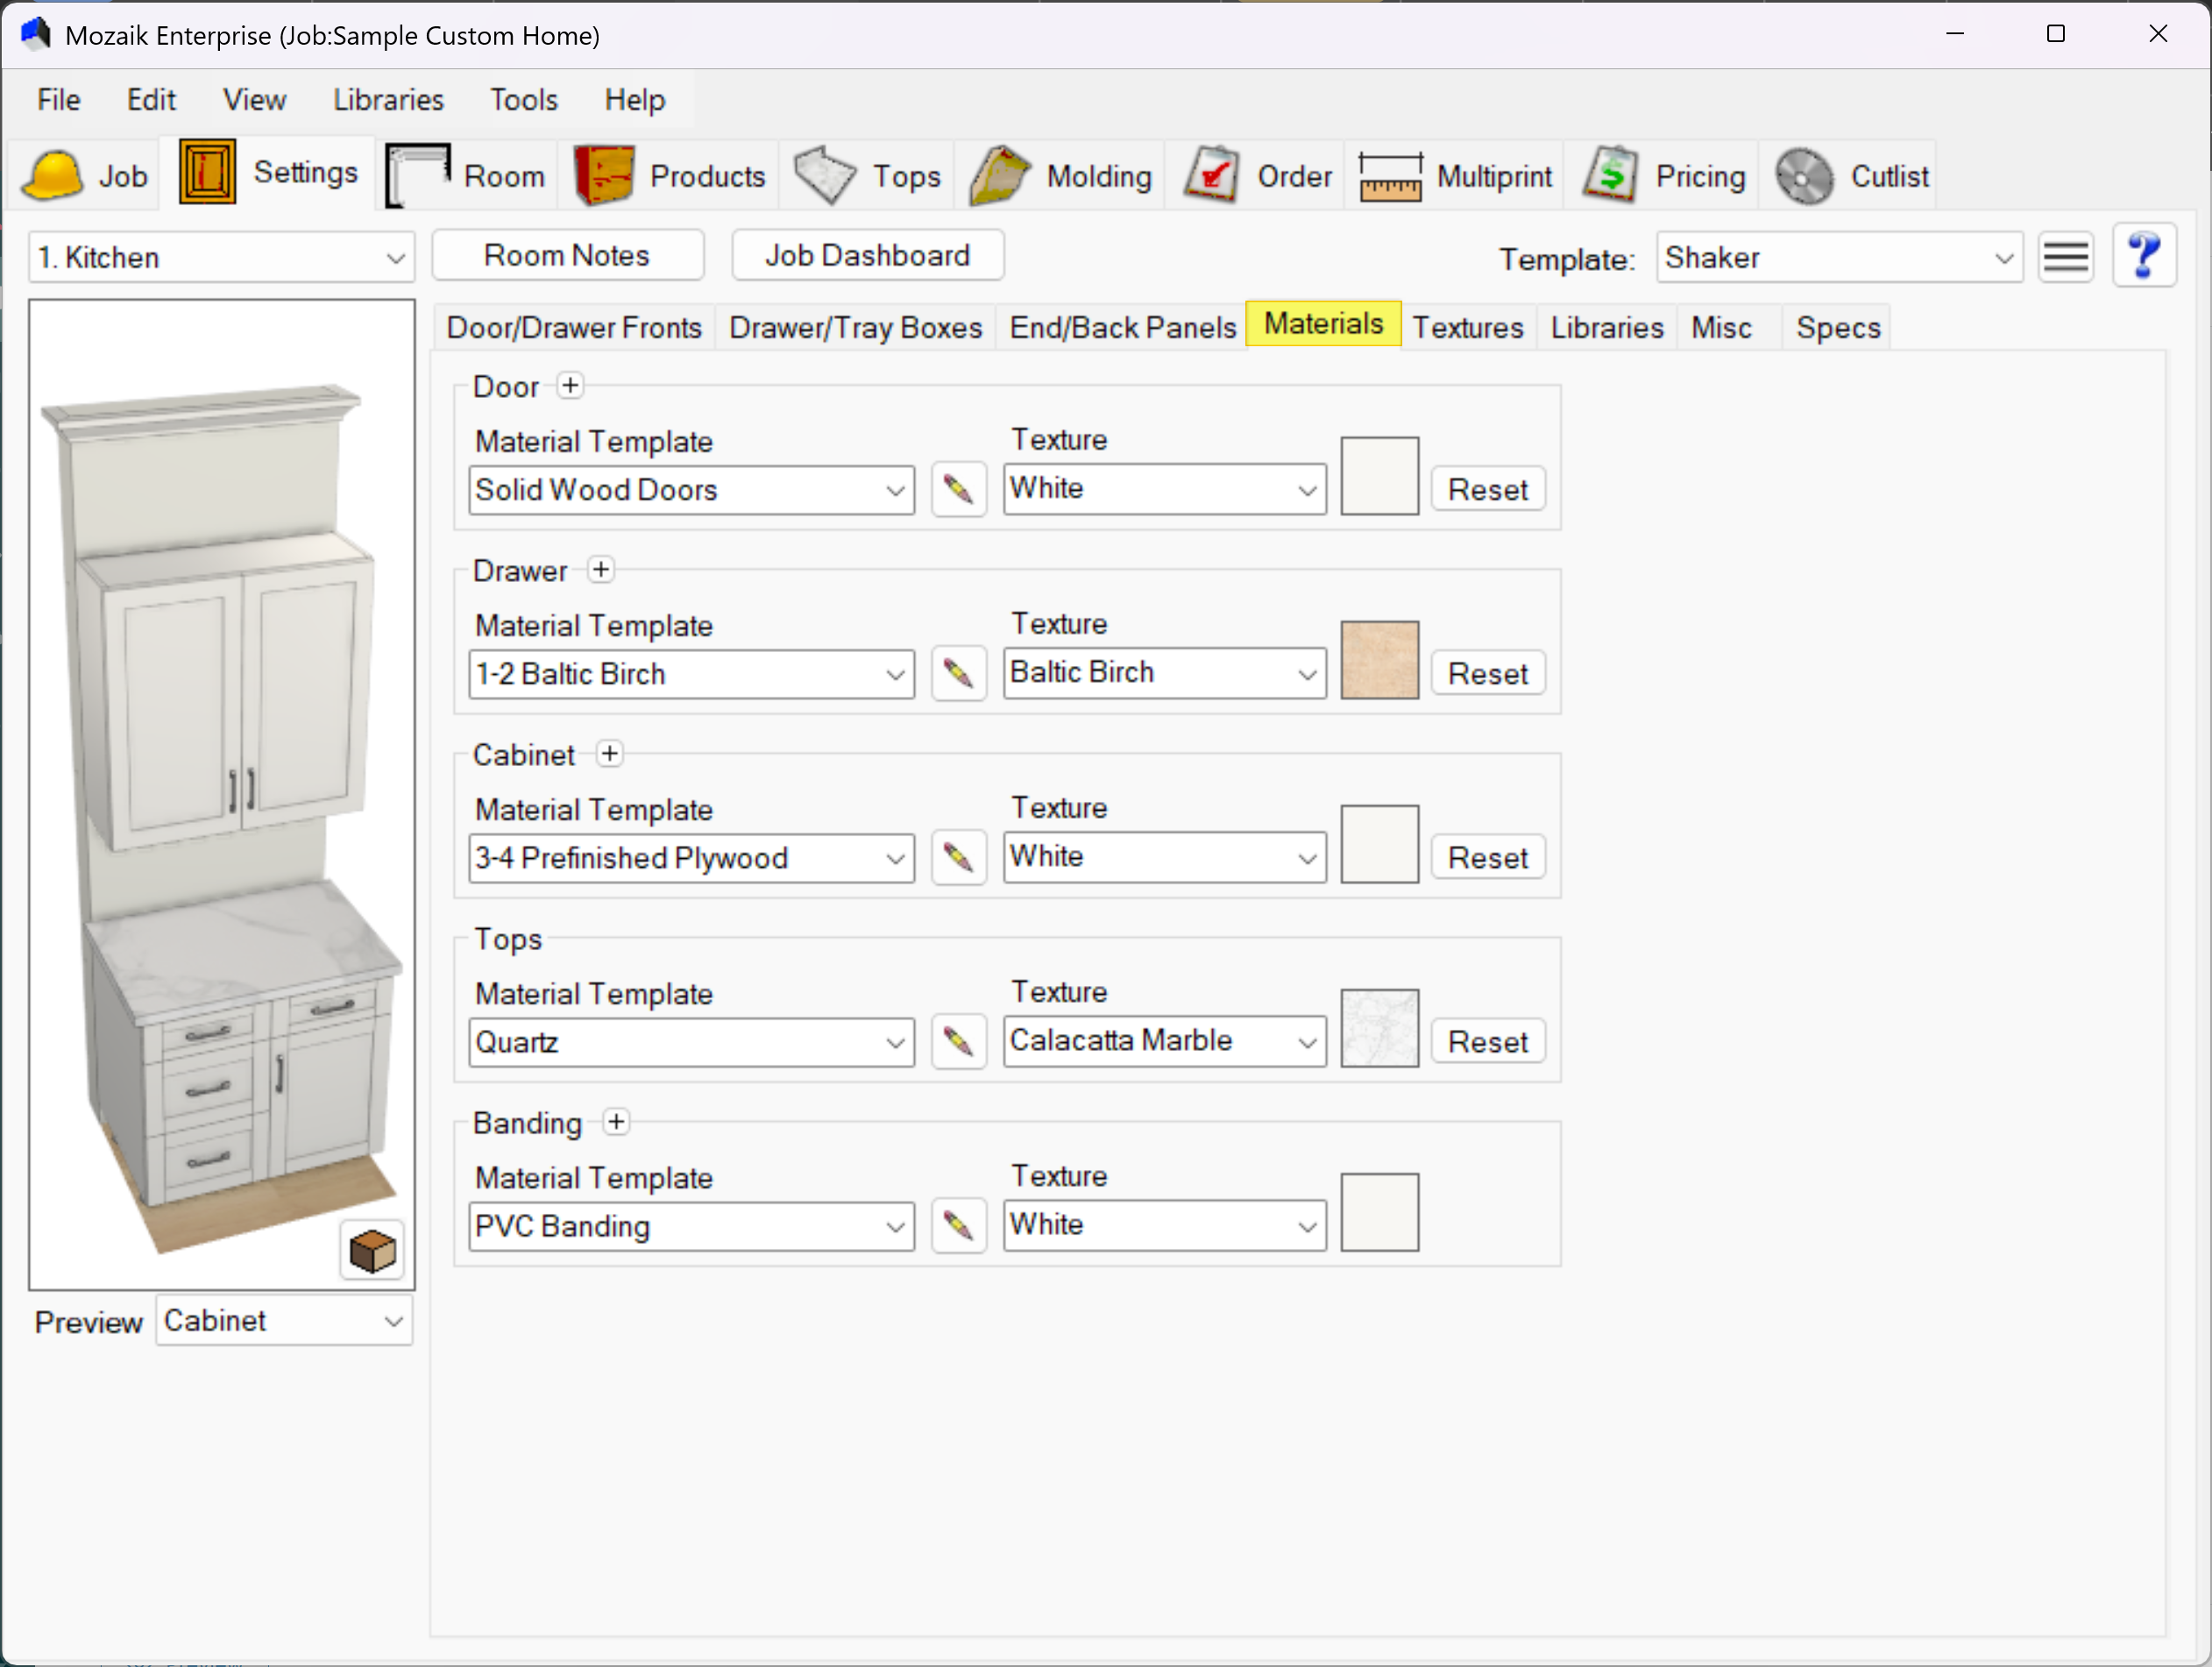Click the 3D cube preview icon
This screenshot has height=1667, width=2212.
[x=372, y=1250]
